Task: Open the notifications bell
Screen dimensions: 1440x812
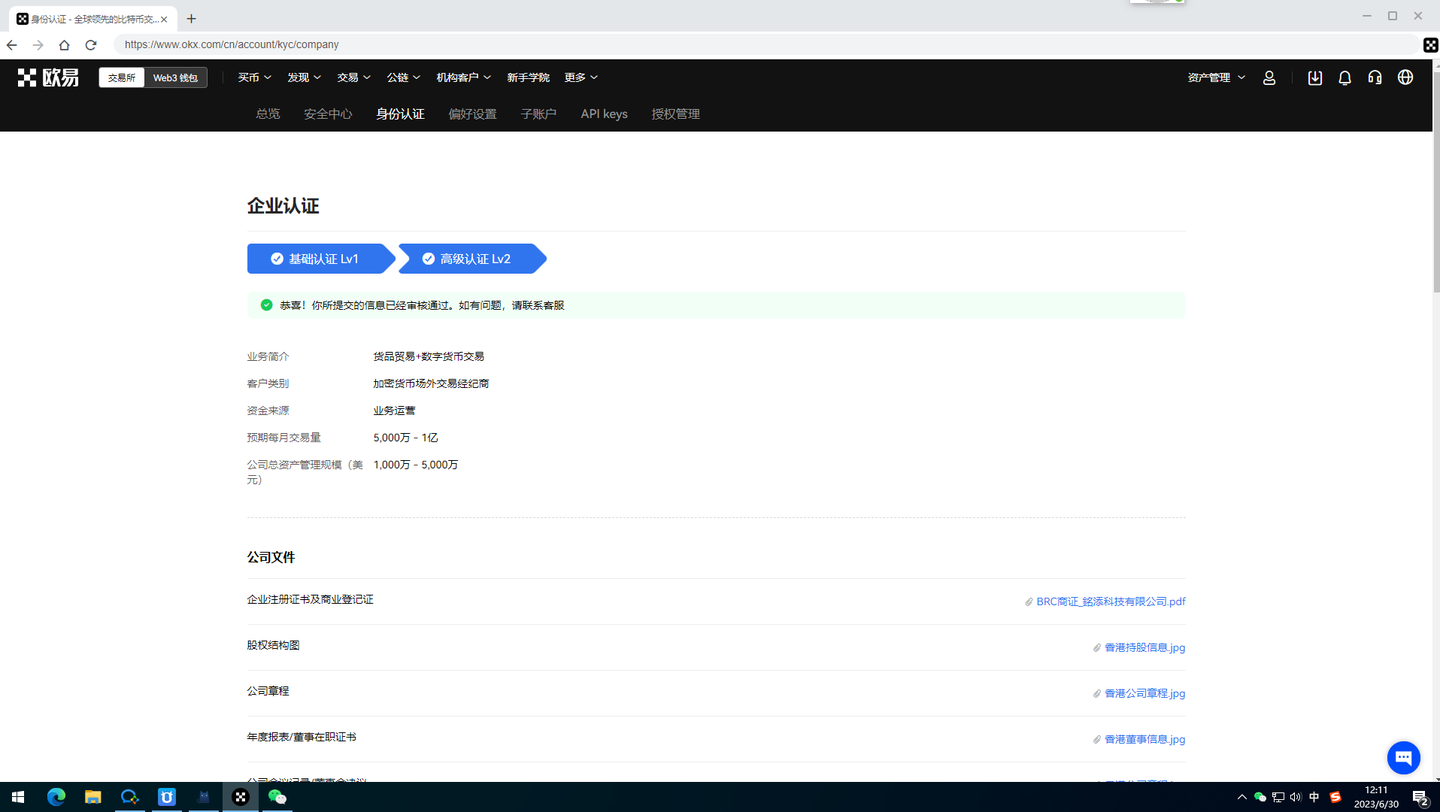Action: tap(1345, 77)
